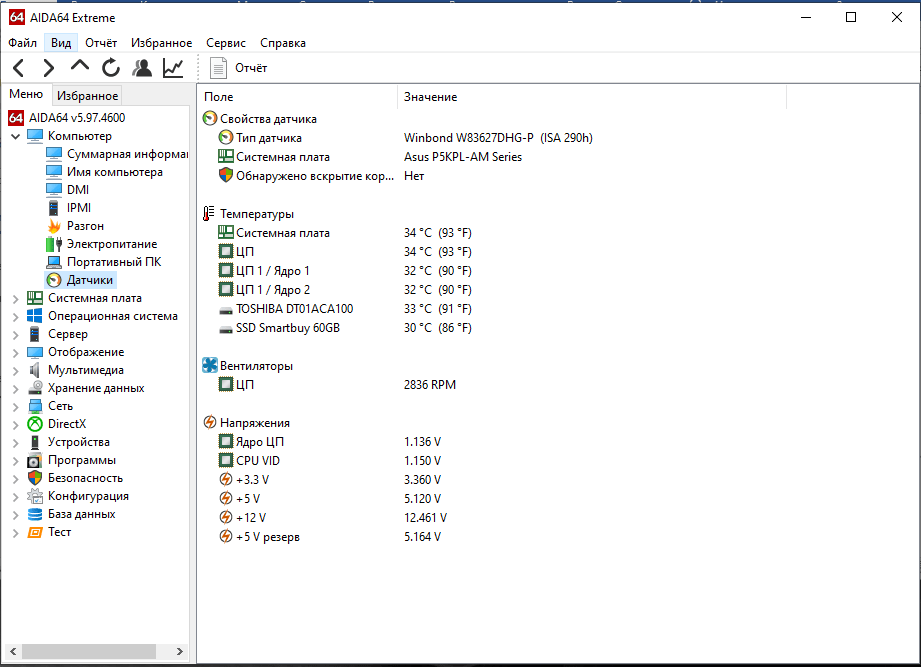
Task: Click the sidebar horizontal scrollbar thumb
Action: point(89,651)
